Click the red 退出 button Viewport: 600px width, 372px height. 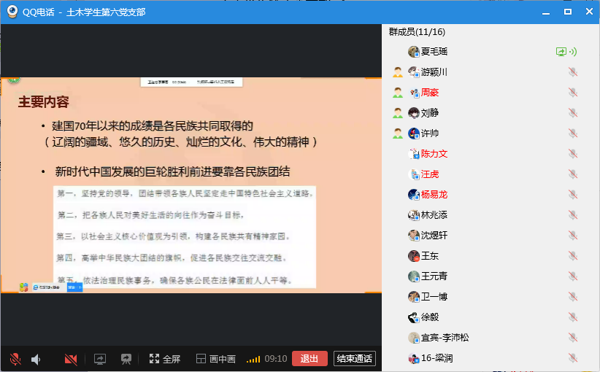pos(310,359)
